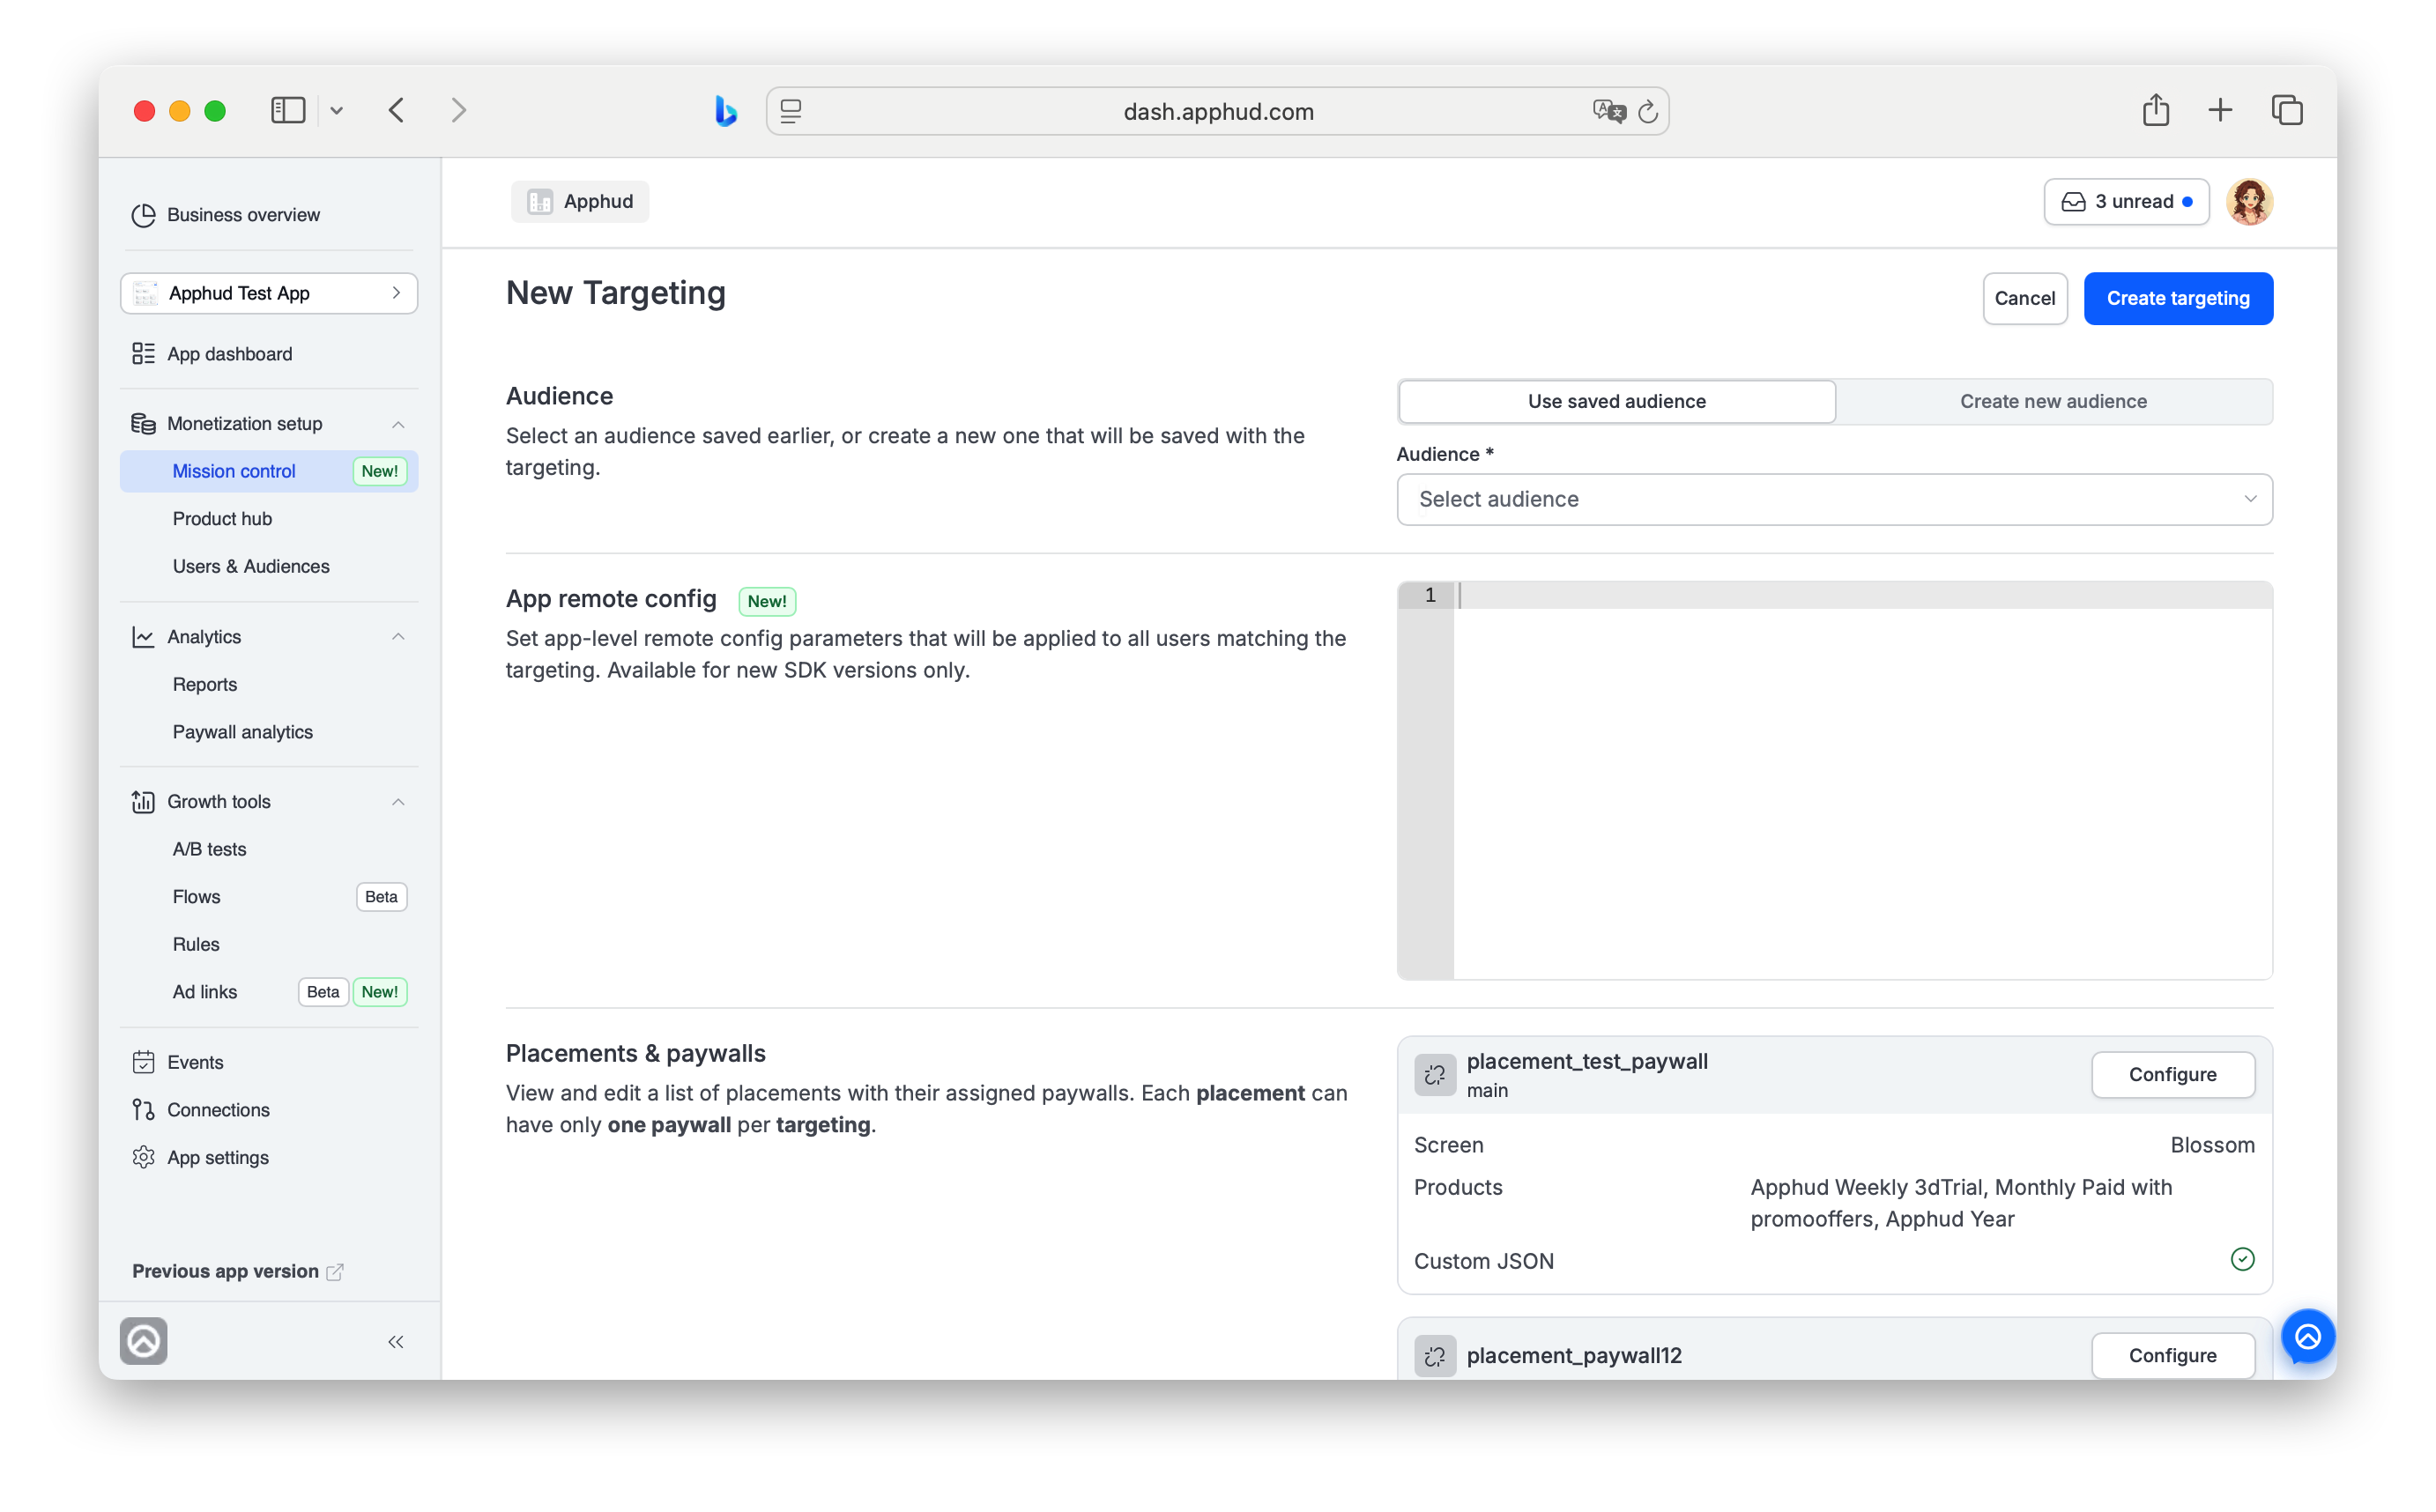Go forward in browser history
Image resolution: width=2436 pixels, height=1512 pixels.
tap(459, 110)
